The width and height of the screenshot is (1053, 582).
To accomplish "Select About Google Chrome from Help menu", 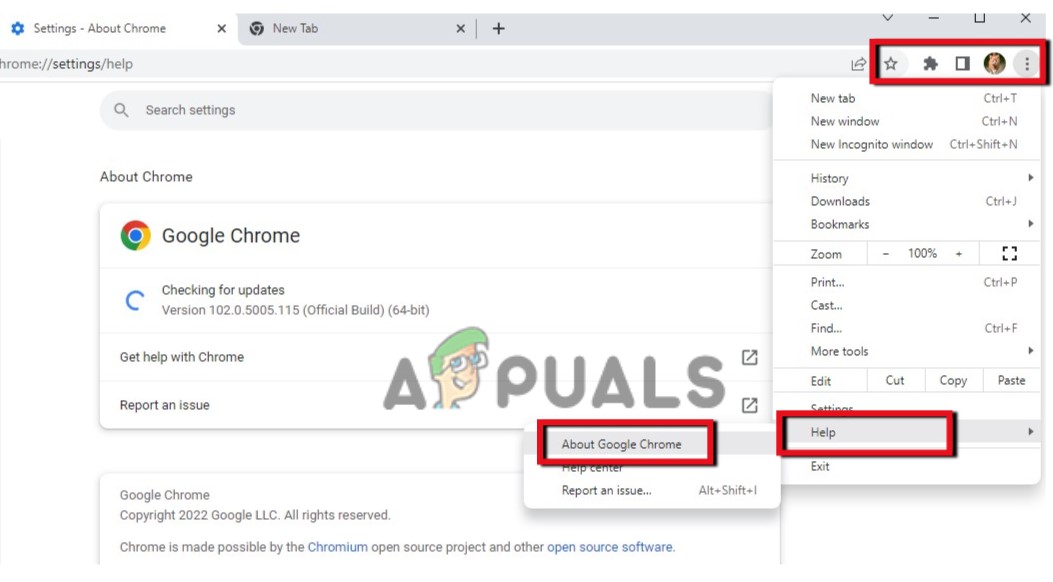I will tap(620, 443).
